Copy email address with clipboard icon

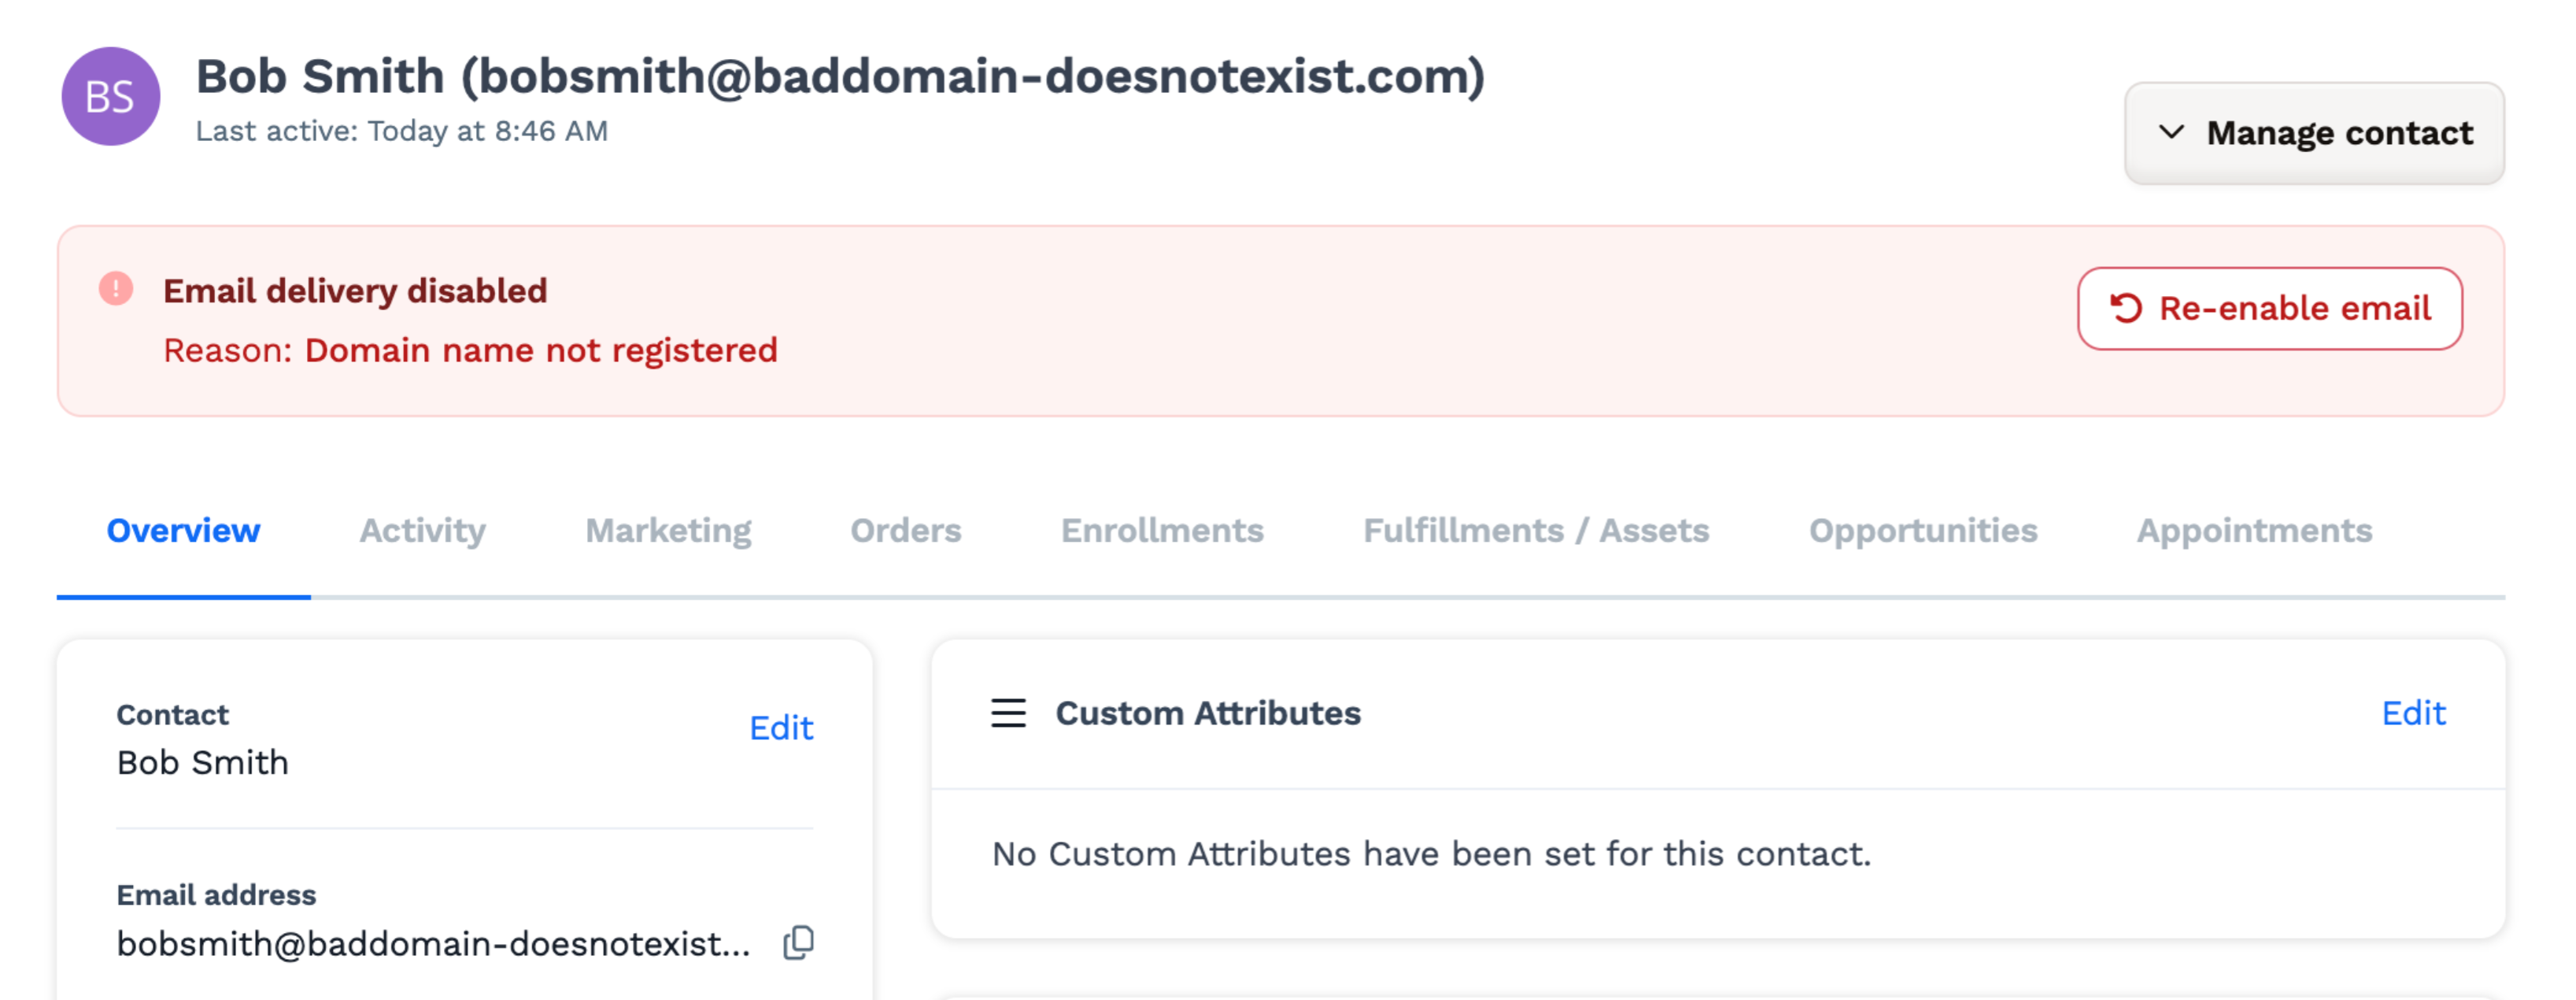point(798,942)
